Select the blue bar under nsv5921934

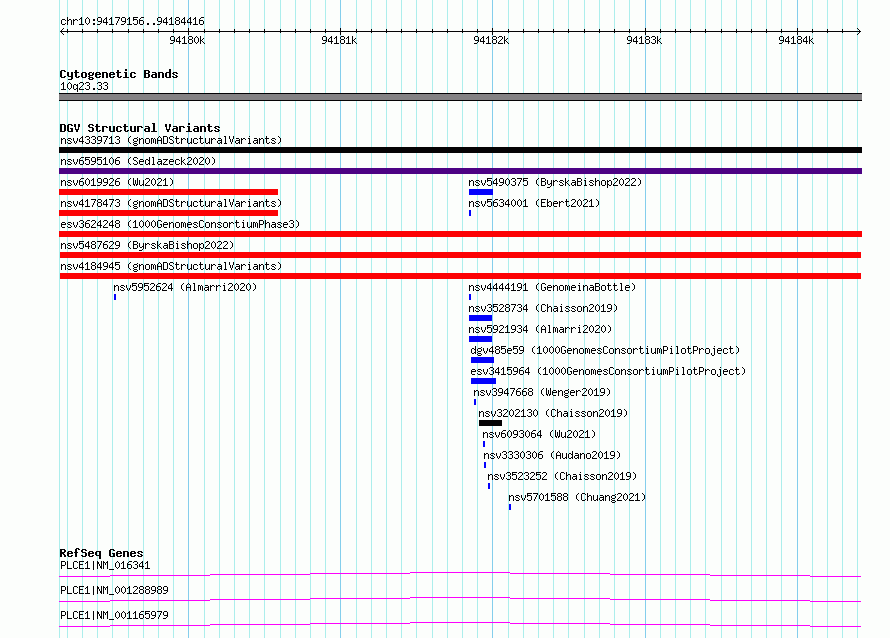[x=480, y=339]
